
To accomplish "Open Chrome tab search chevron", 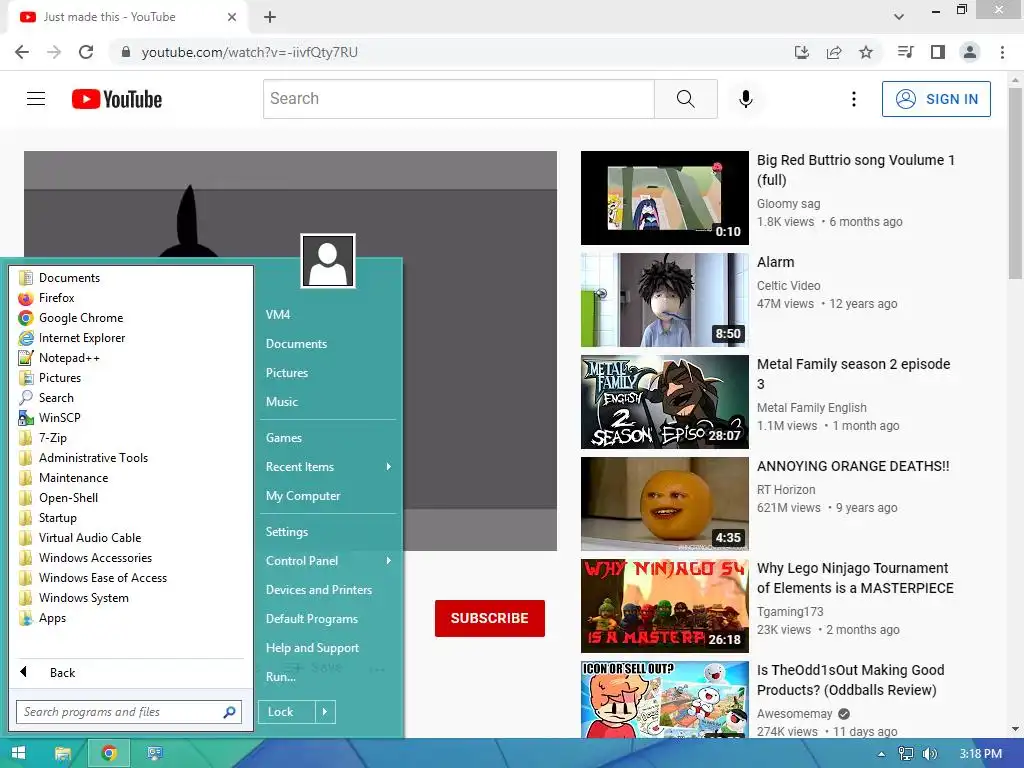I will click(899, 17).
